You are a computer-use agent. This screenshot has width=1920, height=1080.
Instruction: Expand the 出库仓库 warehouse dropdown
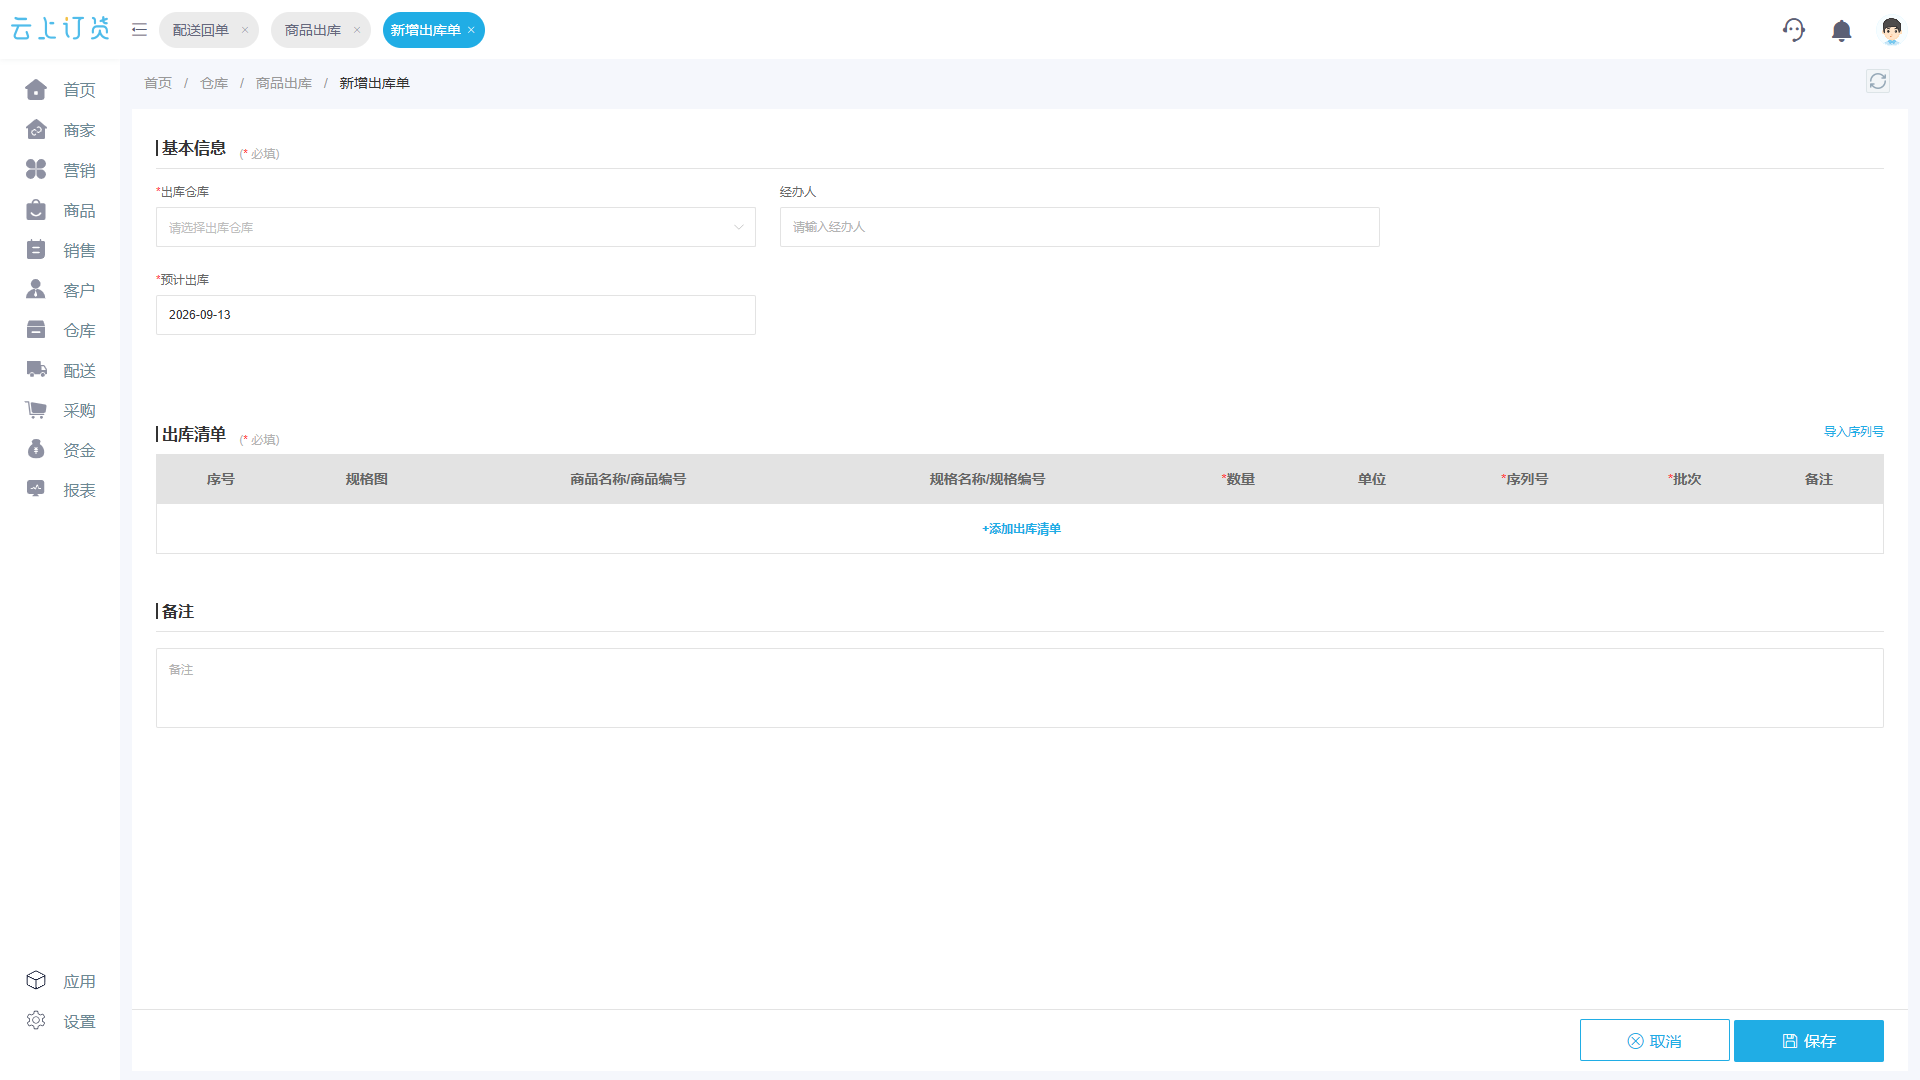(x=456, y=227)
